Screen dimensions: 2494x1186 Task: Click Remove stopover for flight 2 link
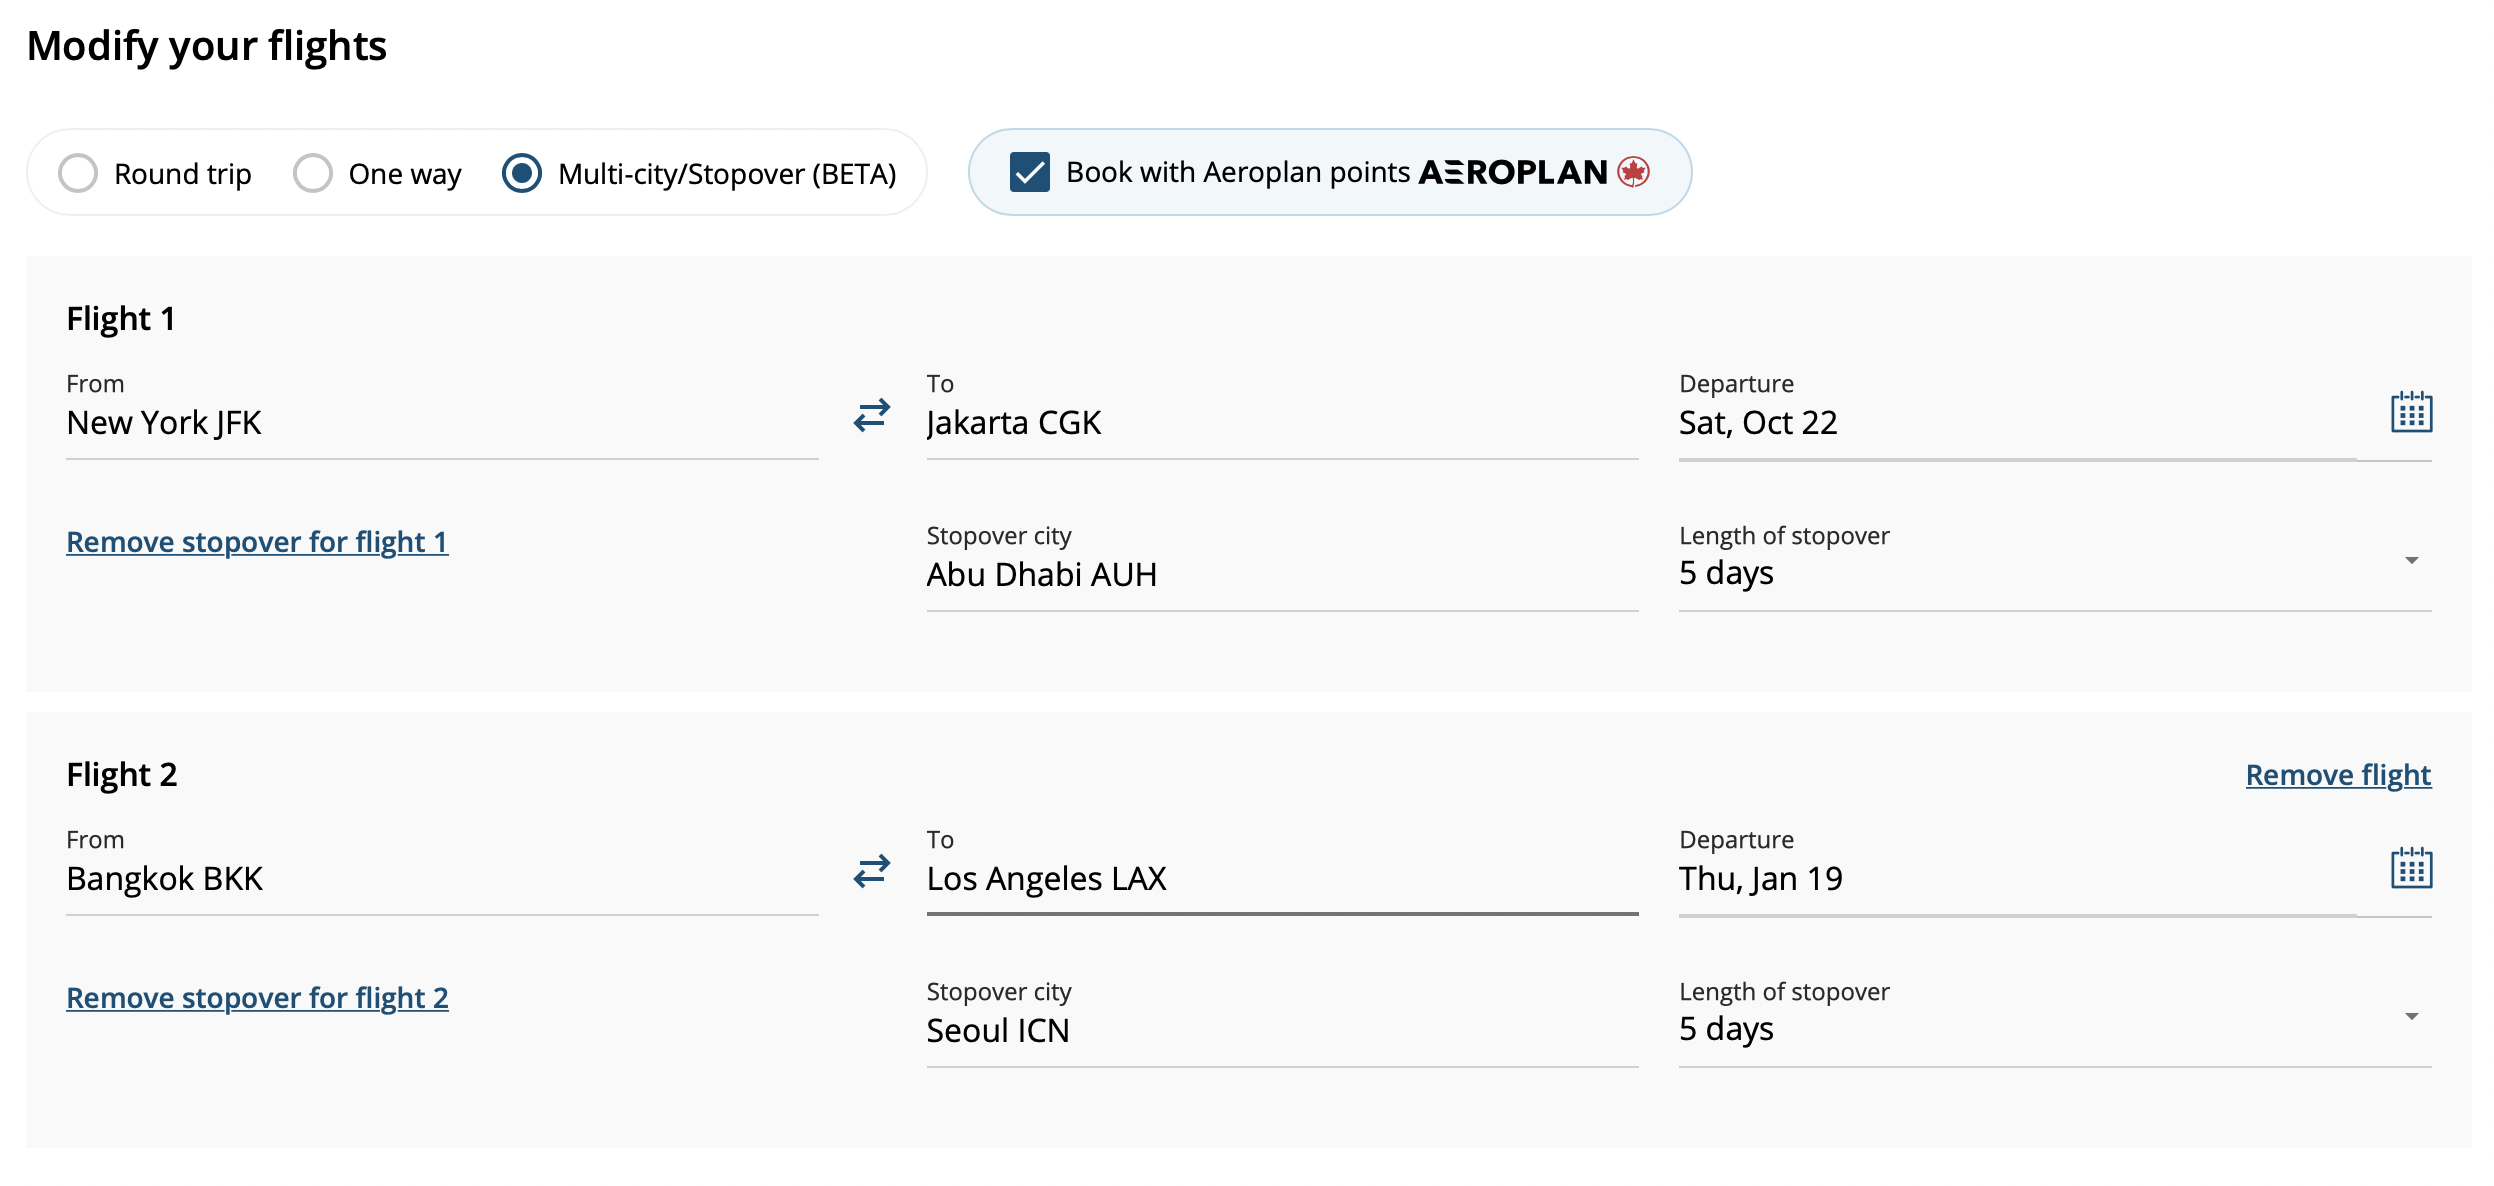pyautogui.click(x=256, y=997)
